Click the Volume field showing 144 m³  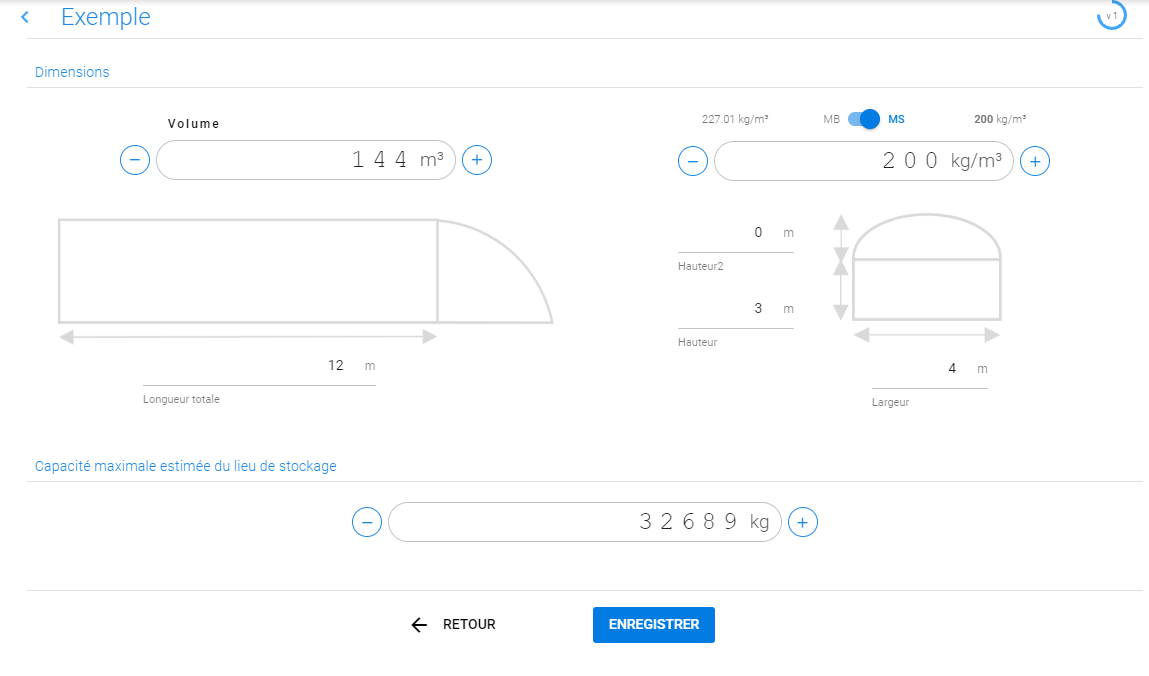[x=306, y=160]
